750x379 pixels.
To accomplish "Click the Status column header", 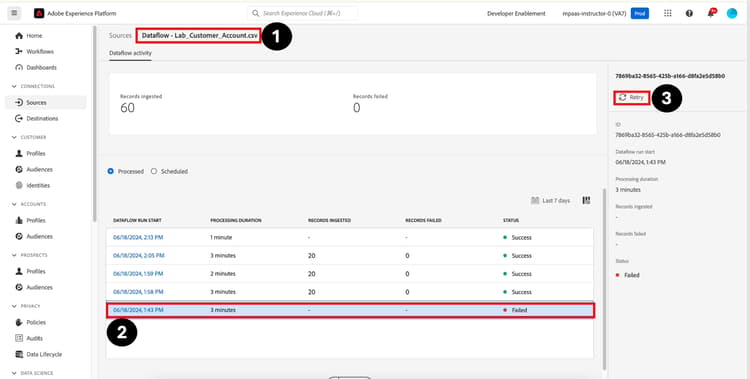I will click(x=511, y=221).
